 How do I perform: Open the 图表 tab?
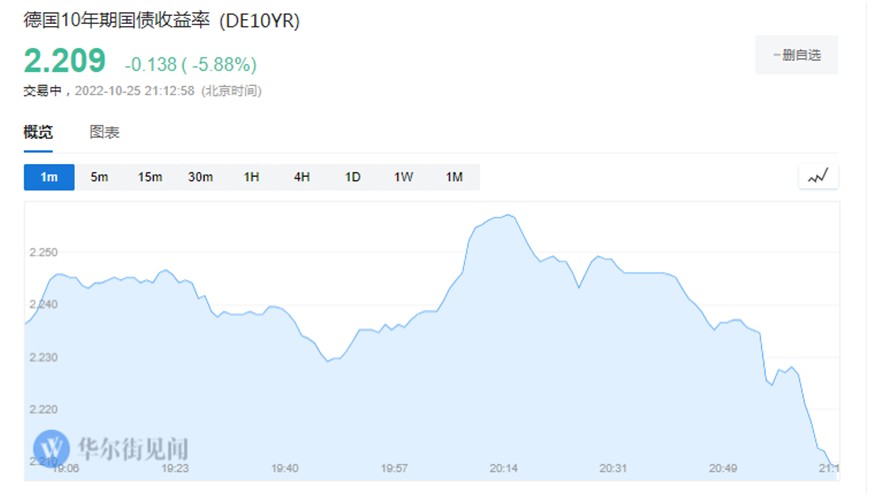pyautogui.click(x=104, y=132)
